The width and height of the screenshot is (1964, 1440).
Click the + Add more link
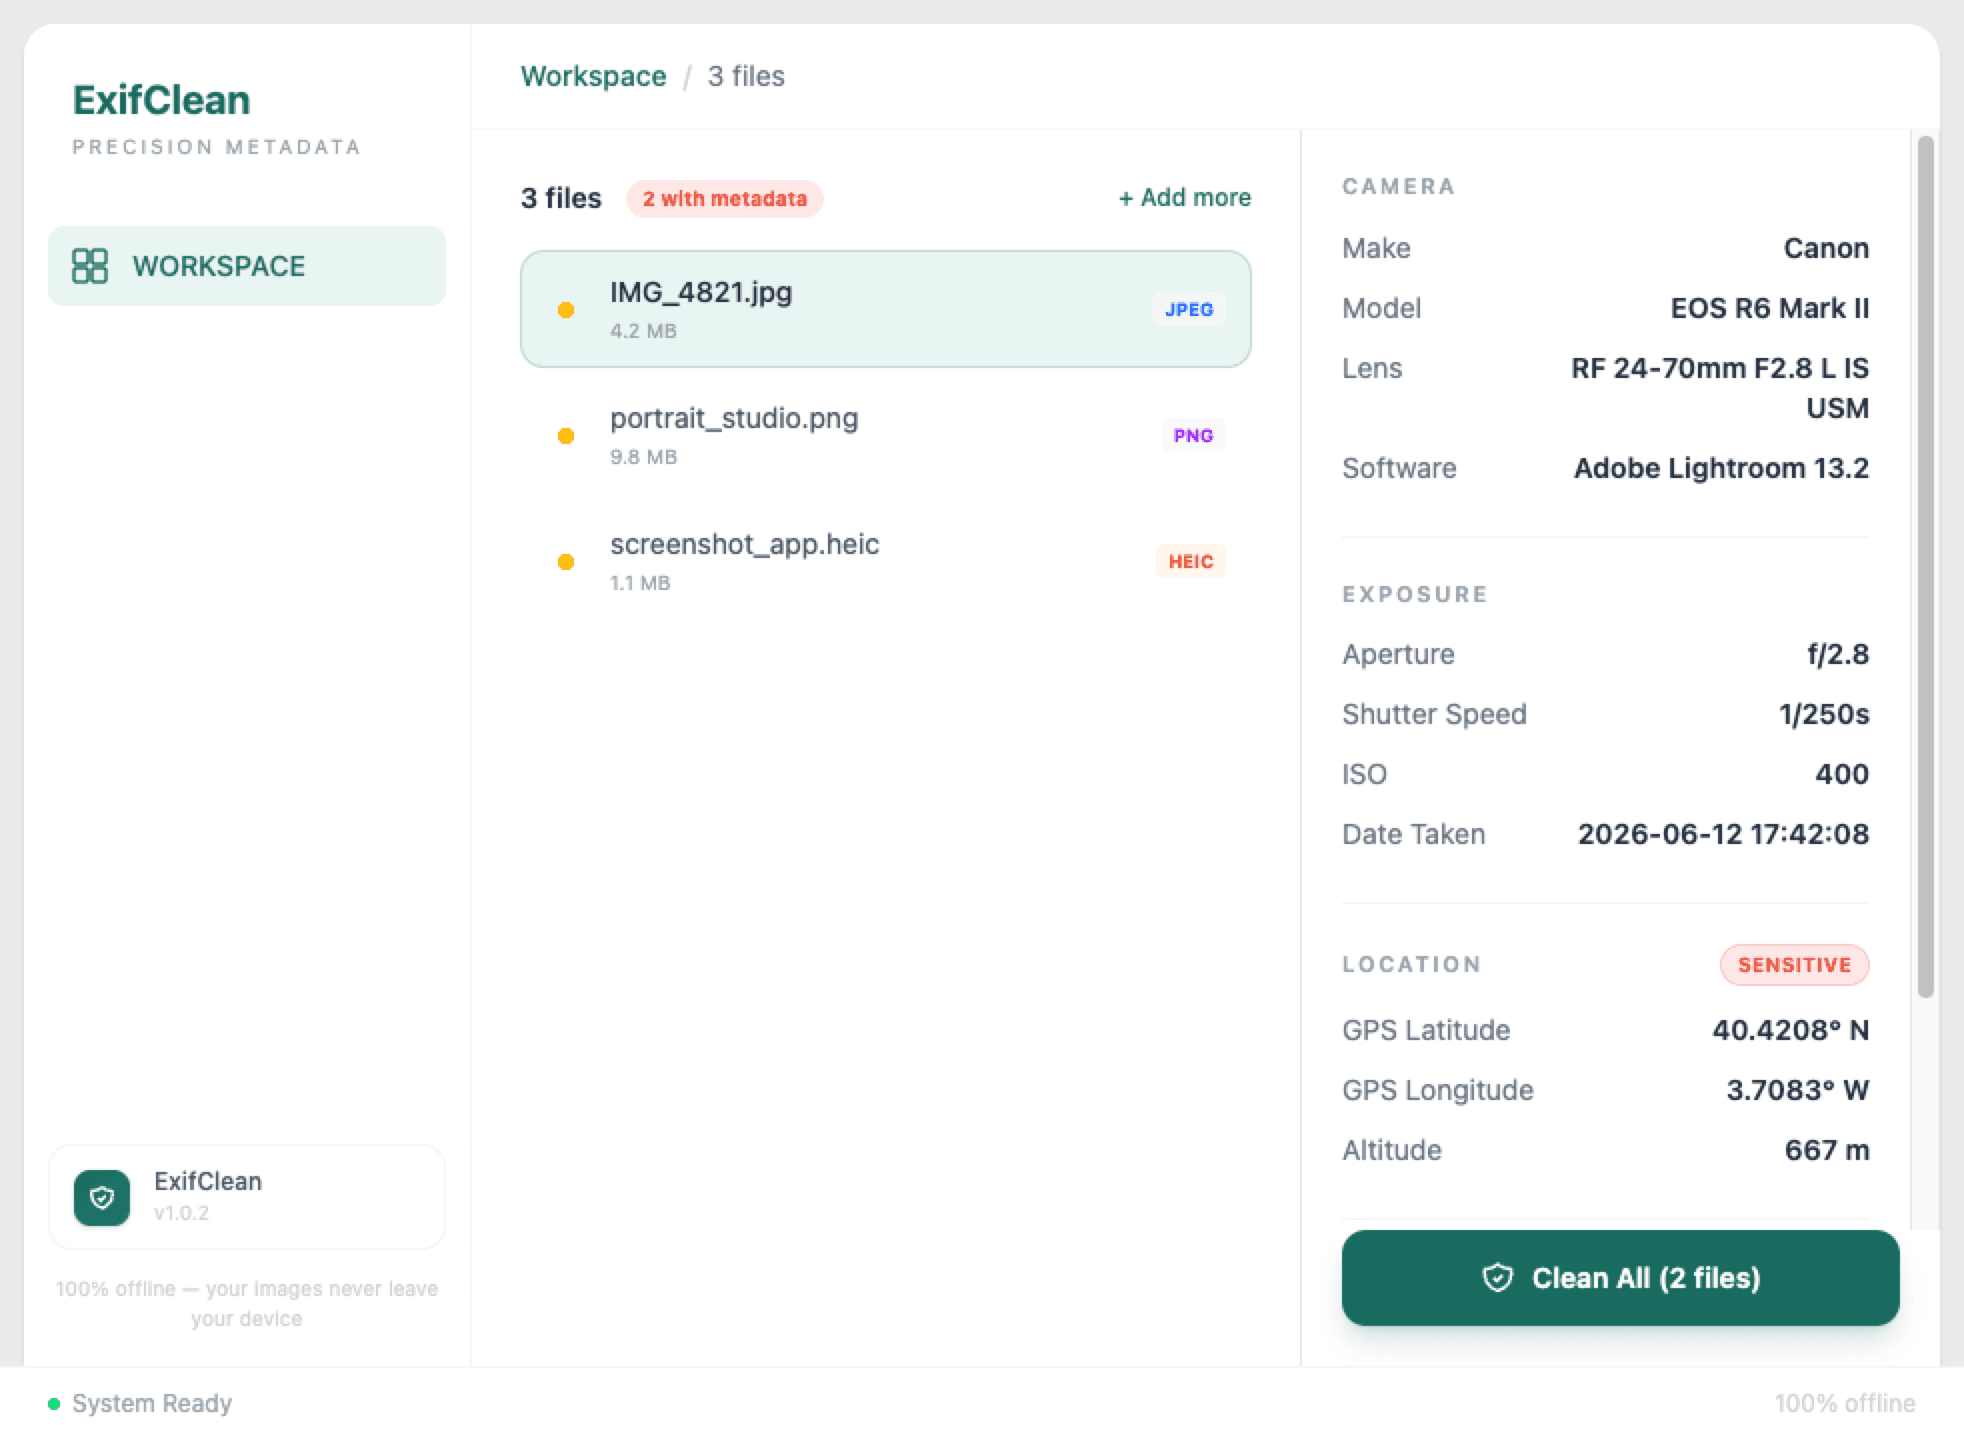pos(1184,198)
